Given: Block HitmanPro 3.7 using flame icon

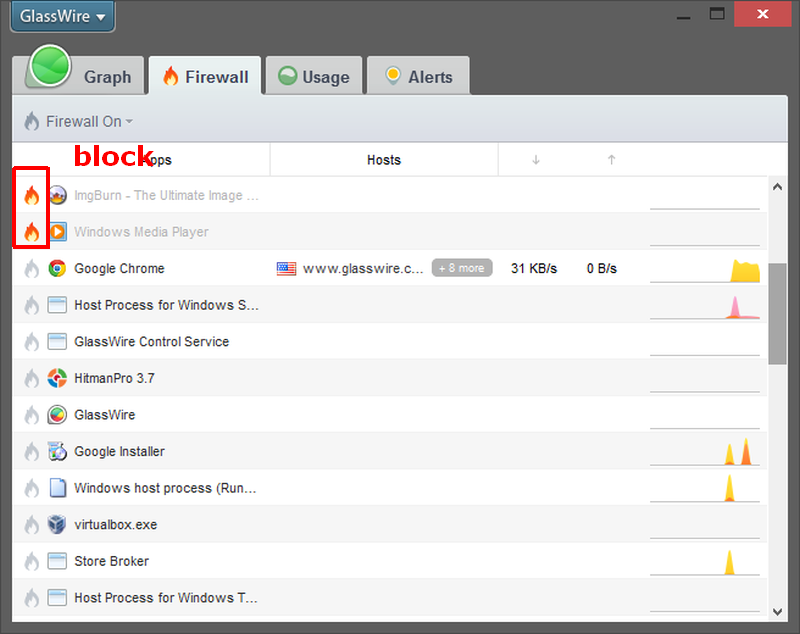Looking at the screenshot, I should tap(32, 378).
